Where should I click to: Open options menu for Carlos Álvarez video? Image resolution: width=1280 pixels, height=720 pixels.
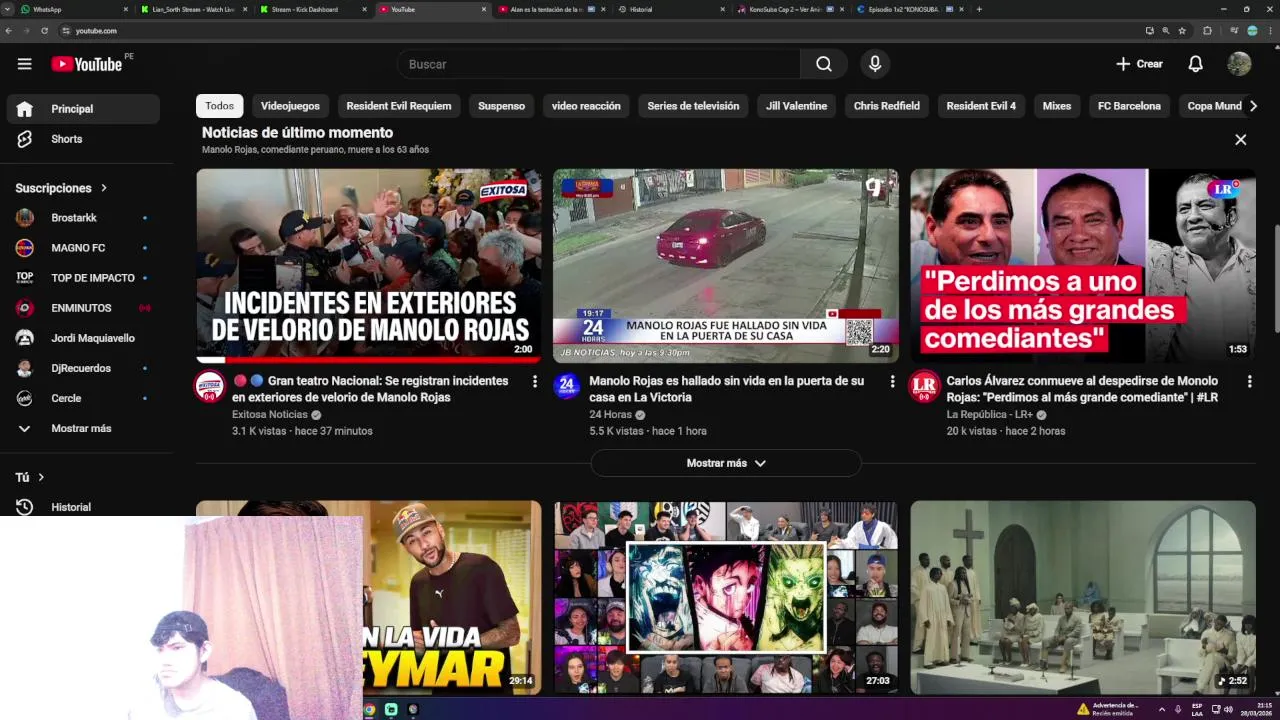(x=1249, y=382)
